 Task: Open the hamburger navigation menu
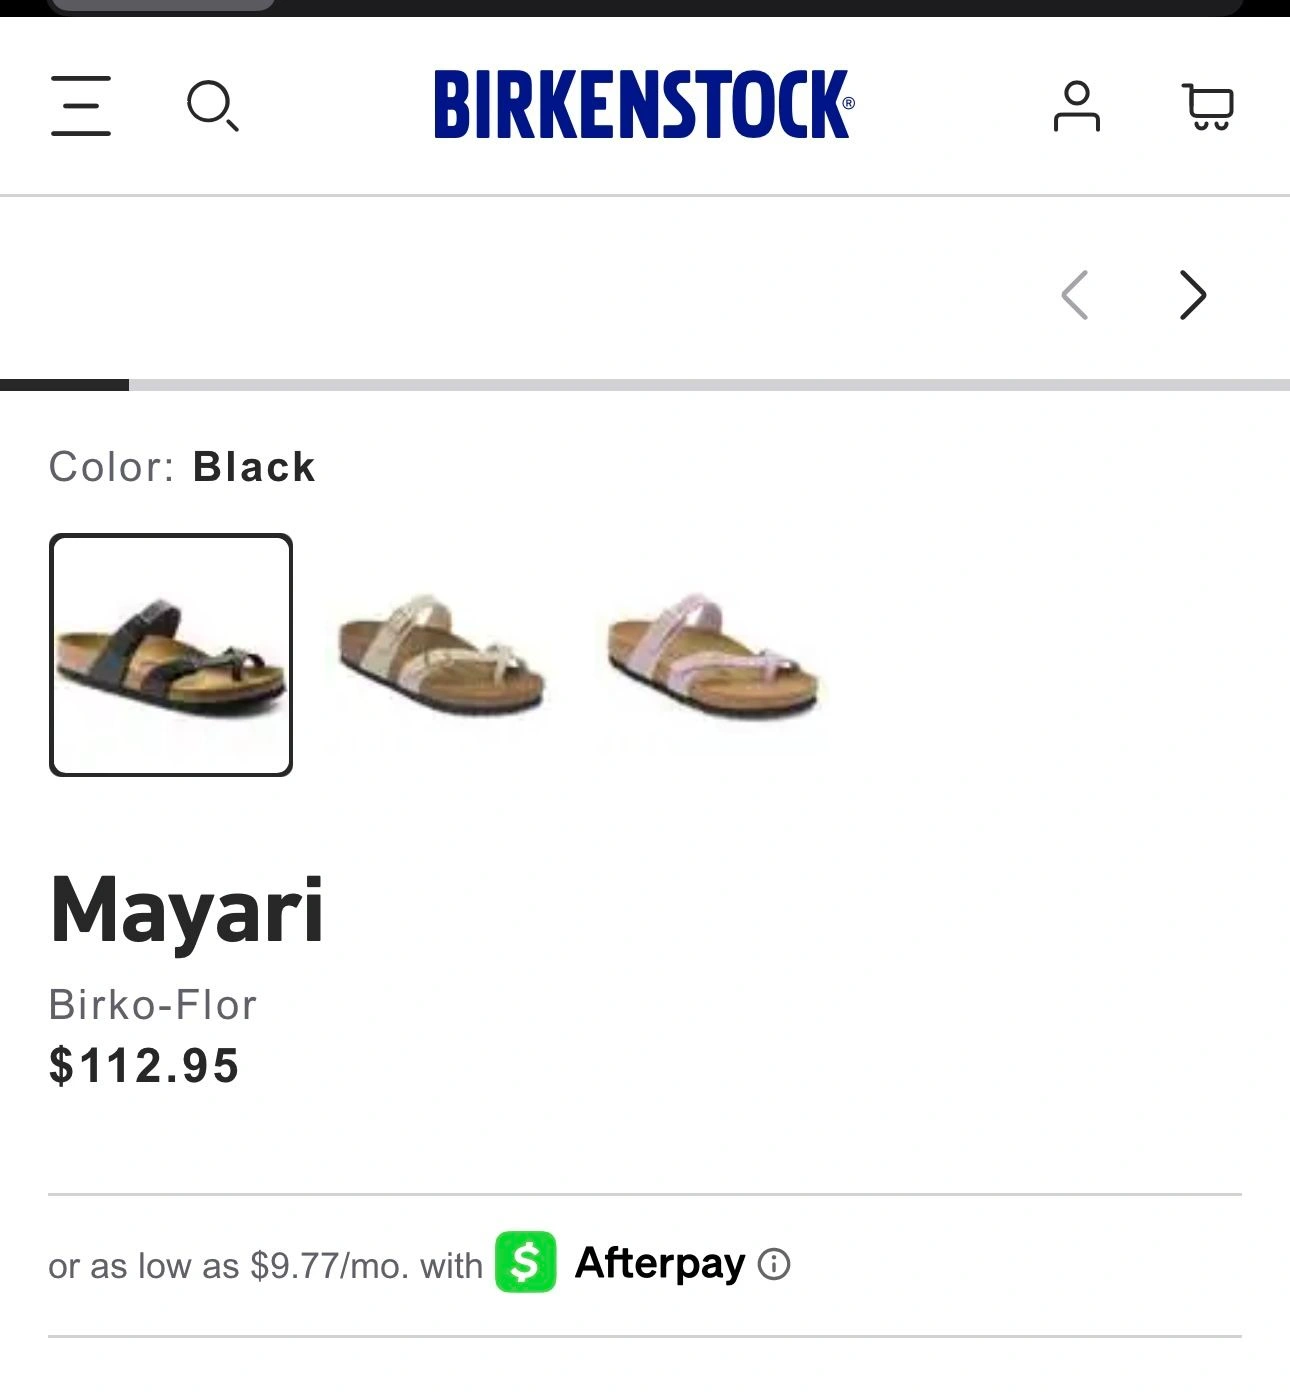coord(81,105)
